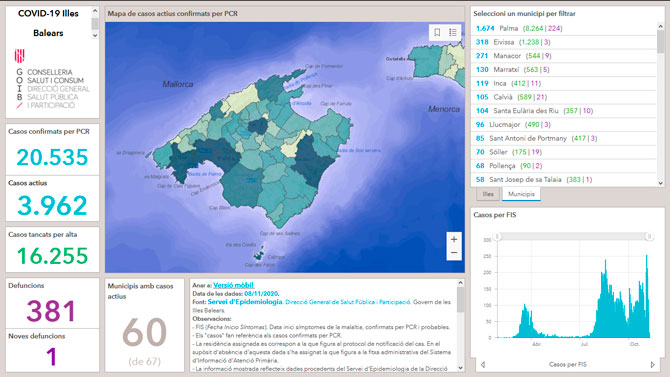Select the Municipis tab
The image size is (670, 377).
click(521, 194)
